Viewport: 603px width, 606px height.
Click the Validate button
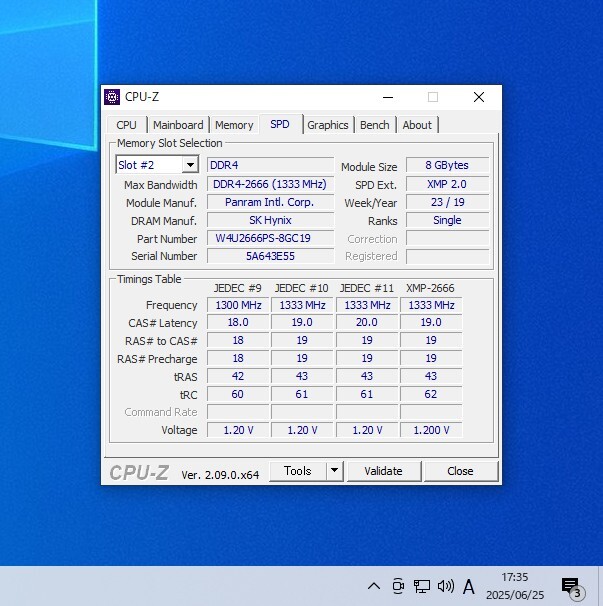point(383,471)
